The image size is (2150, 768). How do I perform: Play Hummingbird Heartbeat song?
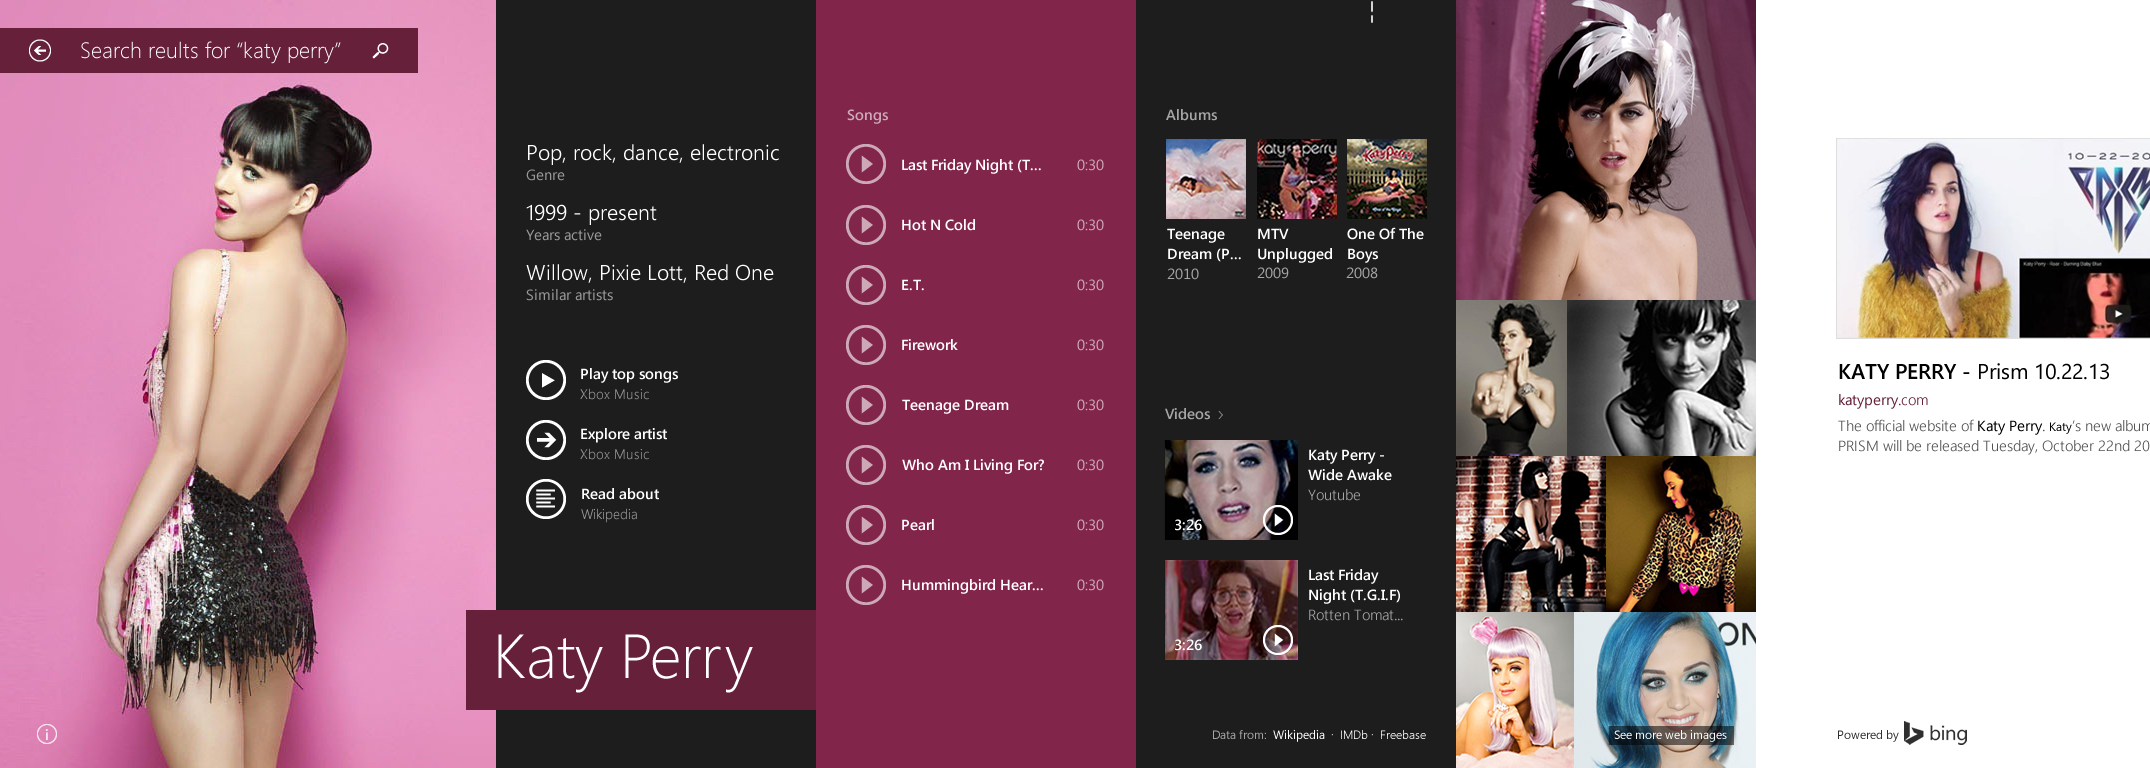pyautogui.click(x=866, y=585)
